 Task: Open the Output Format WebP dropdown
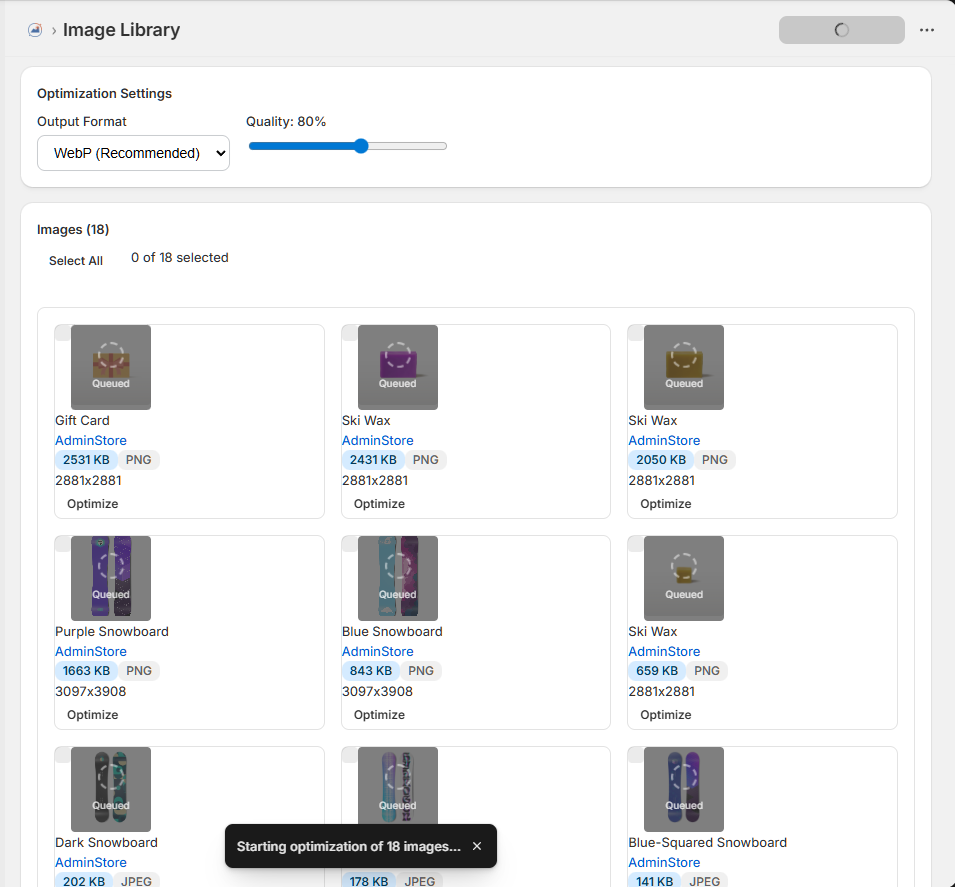click(x=133, y=153)
